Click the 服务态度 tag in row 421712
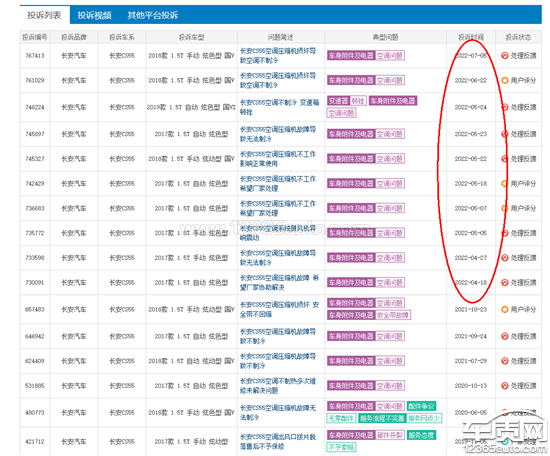 [x=421, y=435]
